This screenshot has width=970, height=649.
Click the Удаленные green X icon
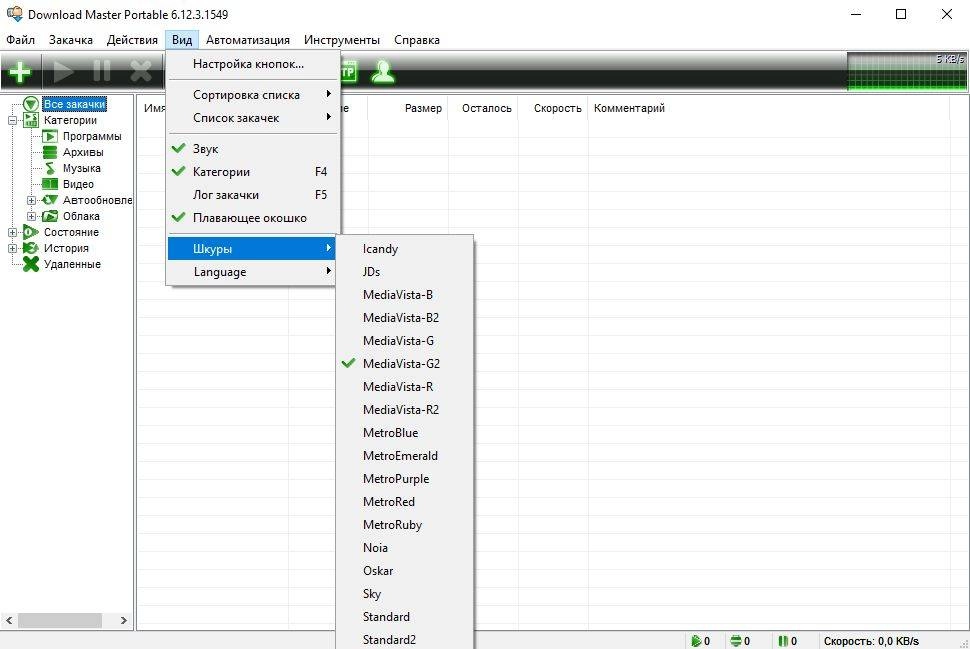click(30, 264)
